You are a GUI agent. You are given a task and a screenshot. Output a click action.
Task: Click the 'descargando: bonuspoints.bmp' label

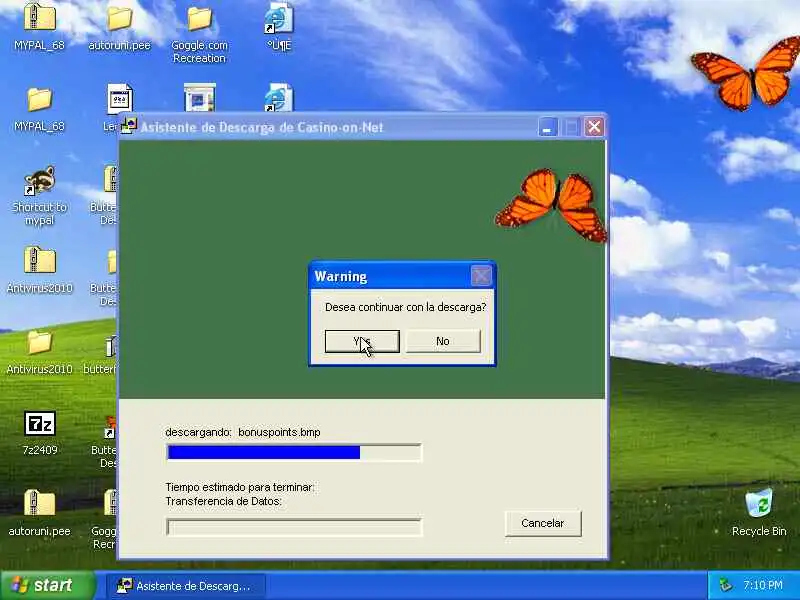point(243,432)
